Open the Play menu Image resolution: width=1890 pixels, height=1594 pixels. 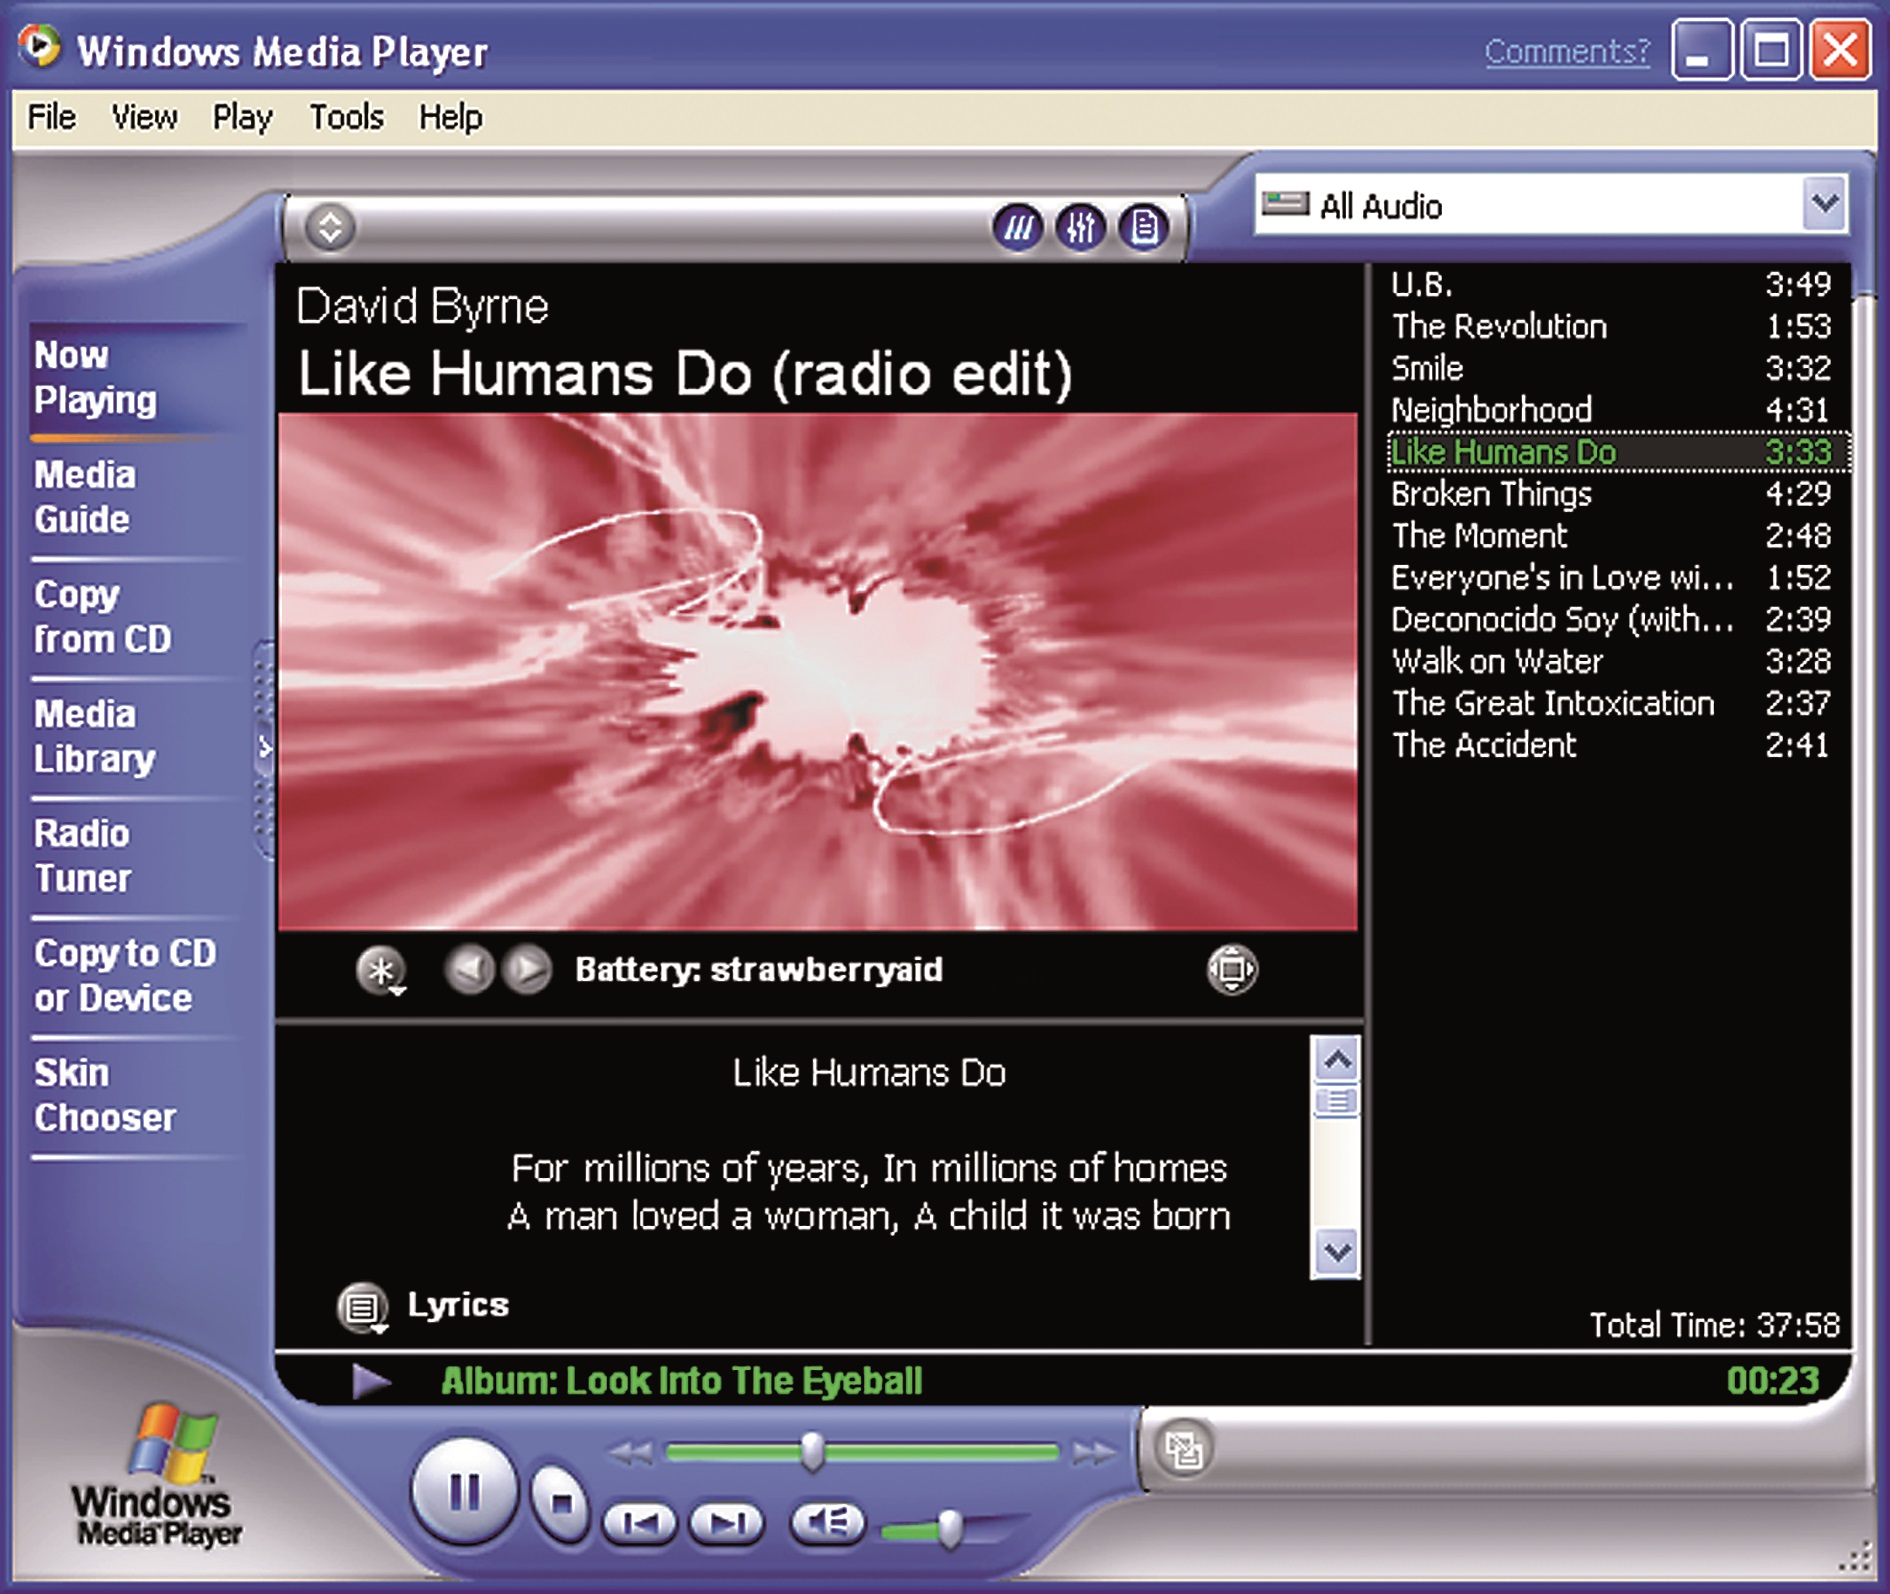pyautogui.click(x=242, y=118)
